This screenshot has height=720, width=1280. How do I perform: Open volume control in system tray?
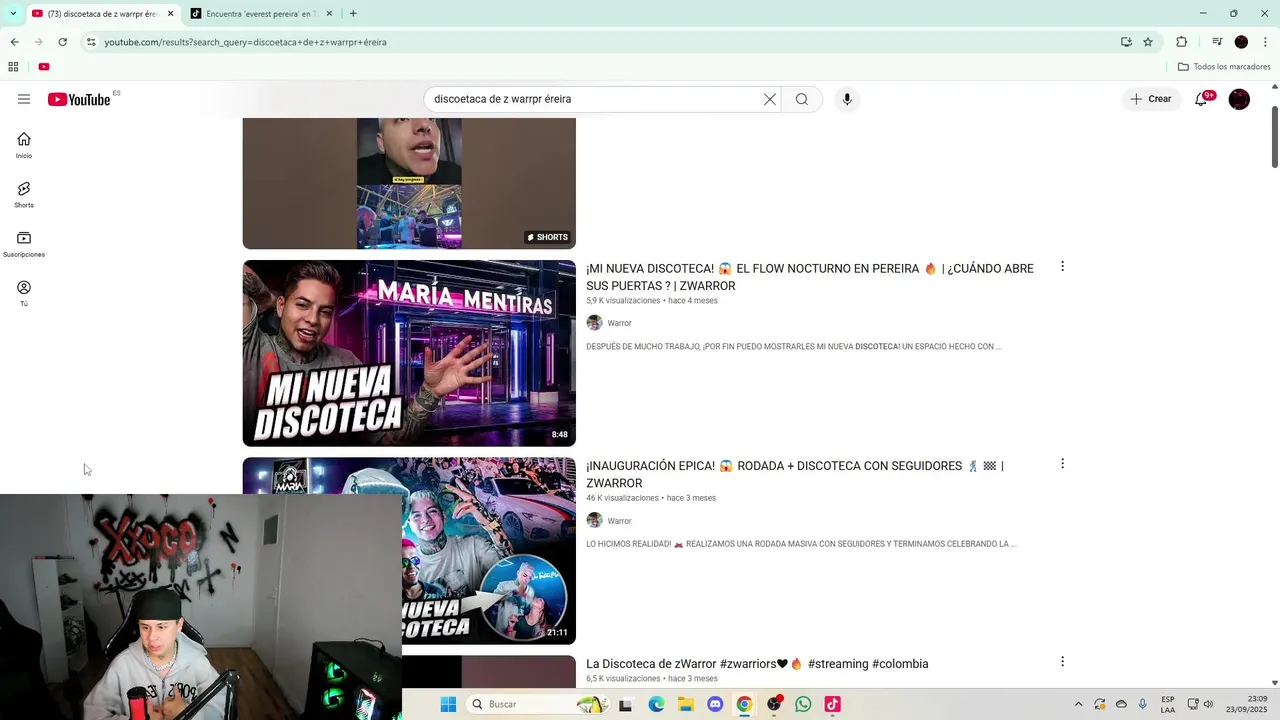1209,704
